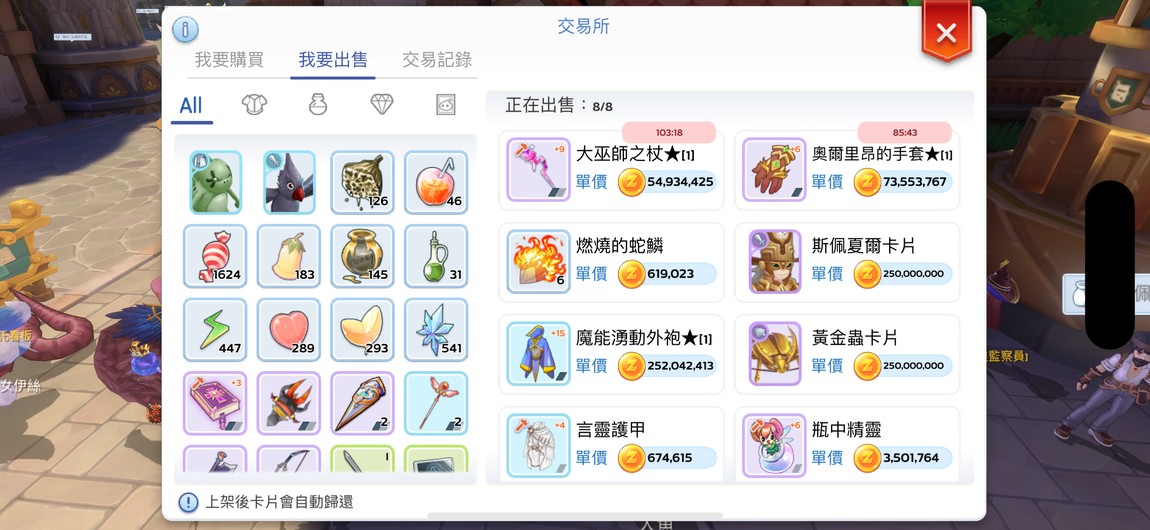This screenshot has height=530, width=1150.
Task: Pick the red apple juice item (46)
Action: coord(436,183)
